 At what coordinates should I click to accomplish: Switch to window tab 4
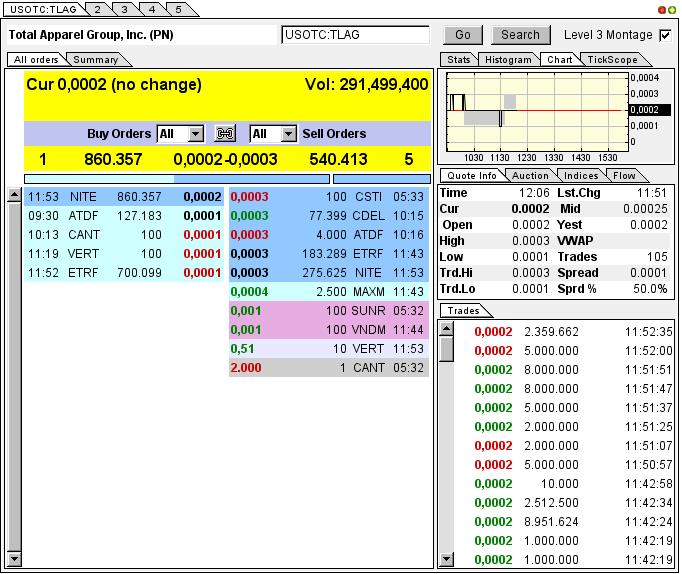tap(152, 9)
